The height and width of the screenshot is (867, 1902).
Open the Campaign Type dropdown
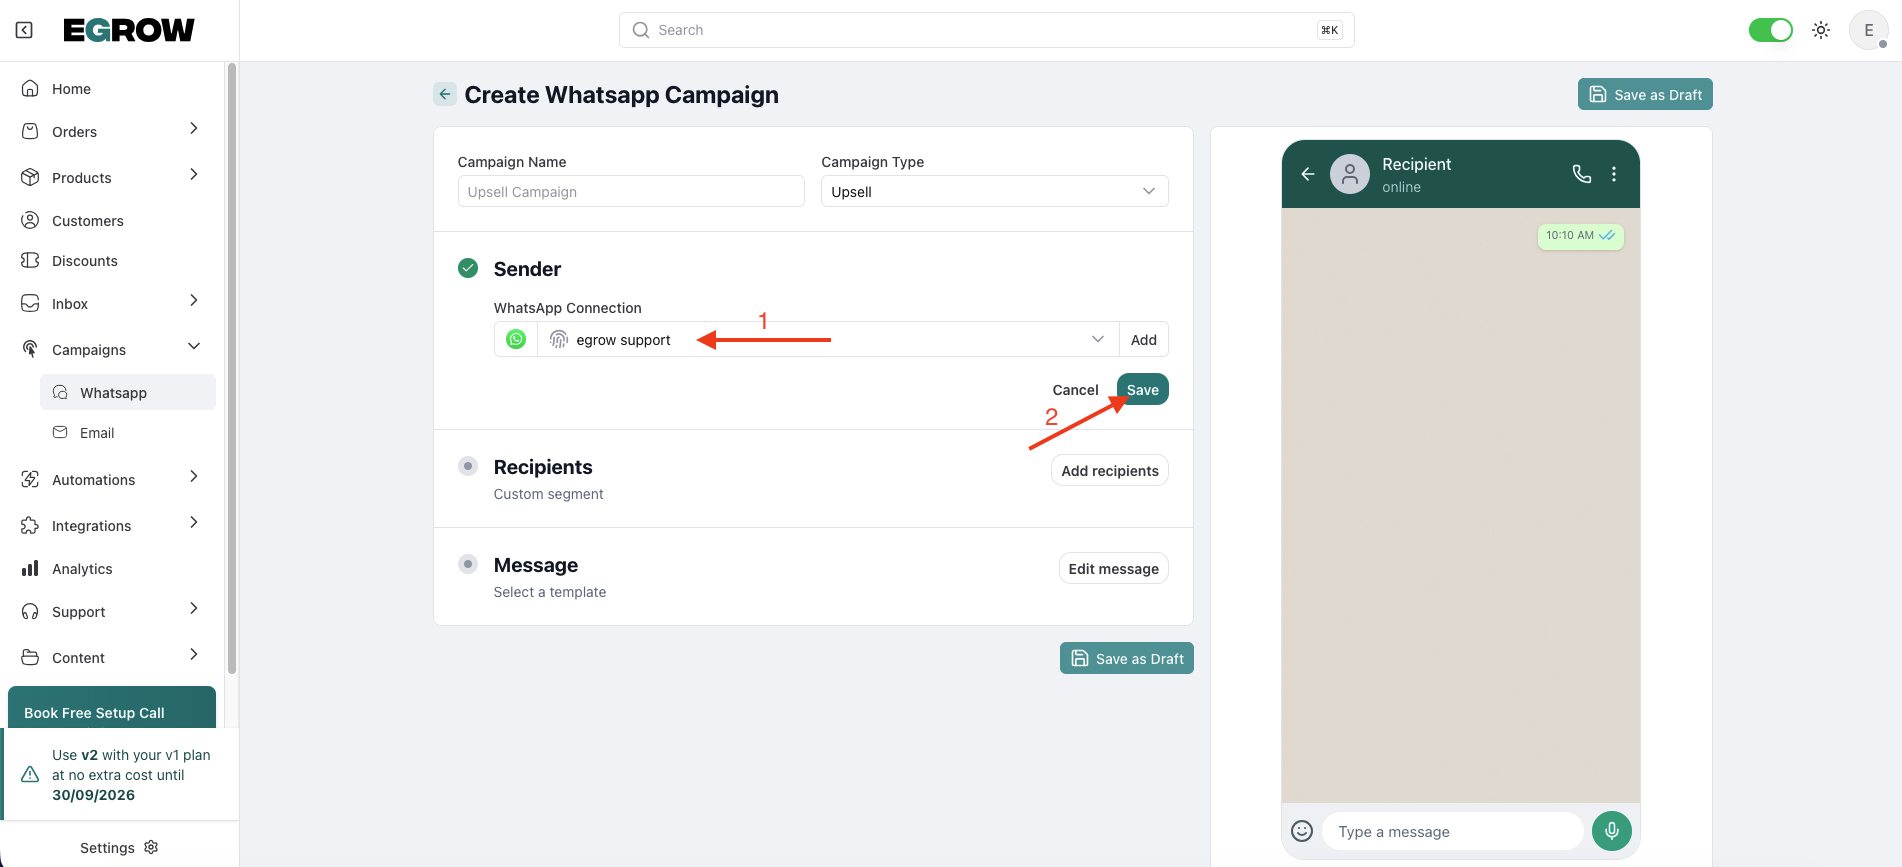(x=994, y=191)
